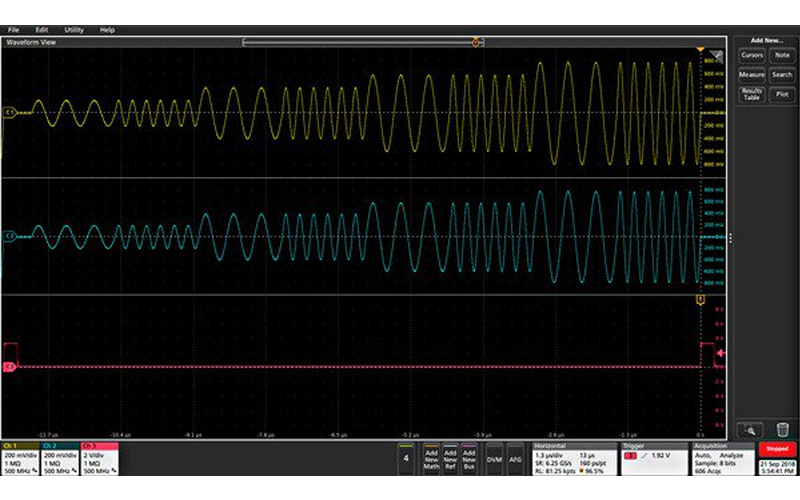Viewport: 800px width, 500px height.
Task: Click the Waveform View title label
Action: 31,42
